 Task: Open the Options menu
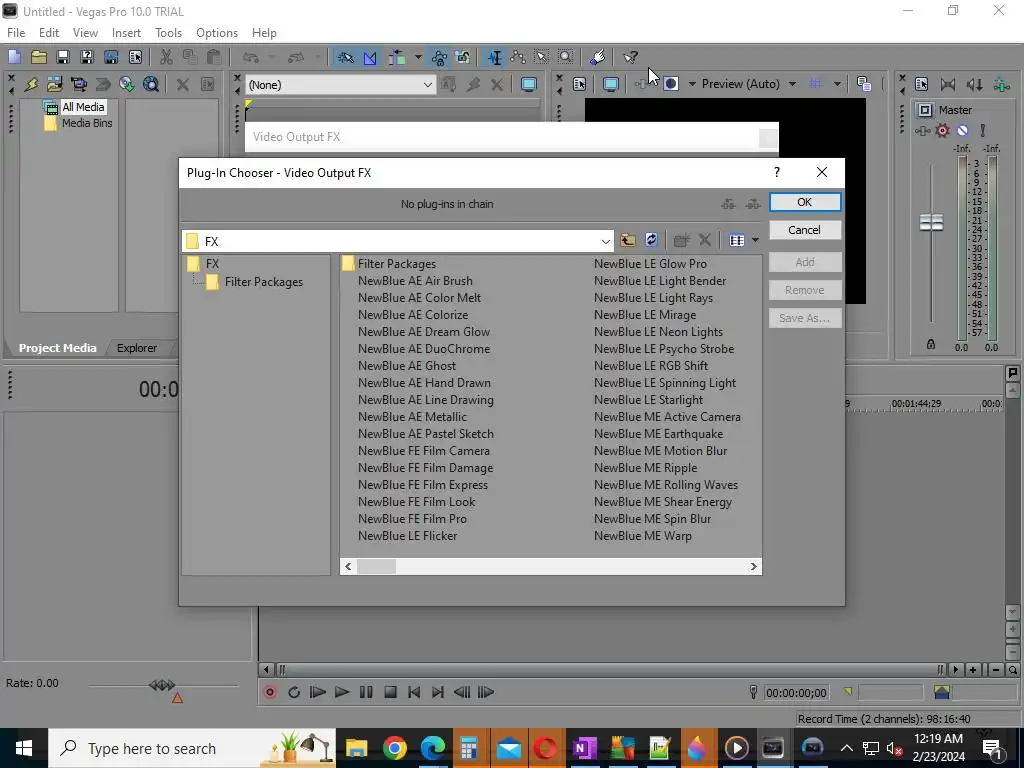coord(217,33)
